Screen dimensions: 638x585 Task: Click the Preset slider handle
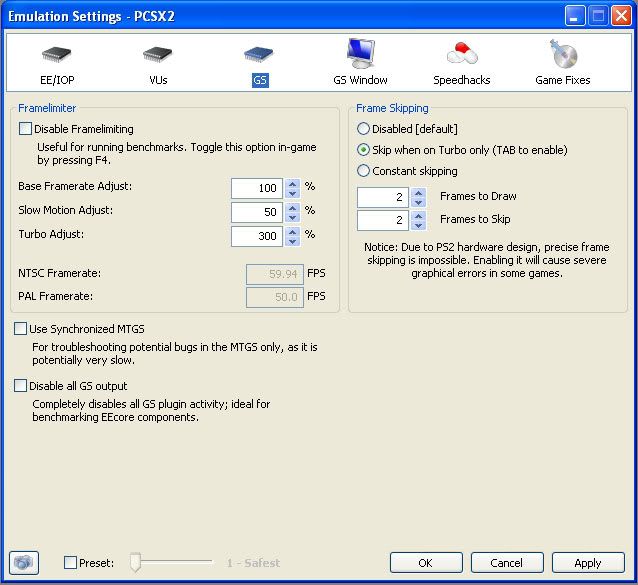(x=135, y=562)
